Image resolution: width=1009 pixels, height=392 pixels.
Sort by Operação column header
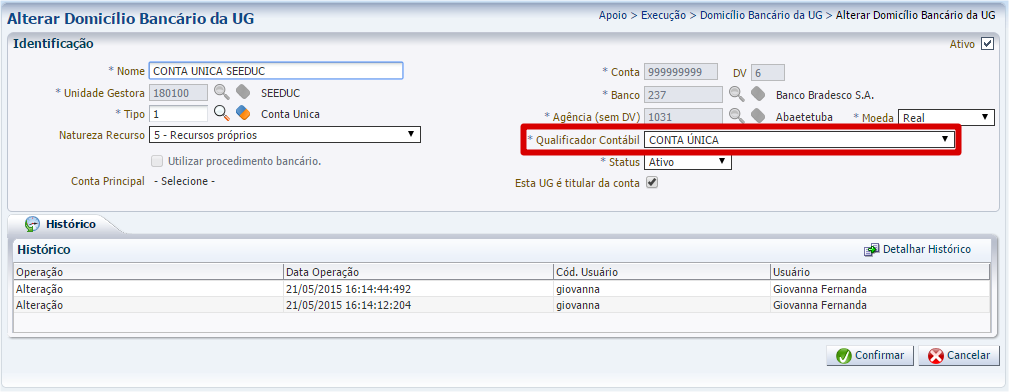(148, 272)
